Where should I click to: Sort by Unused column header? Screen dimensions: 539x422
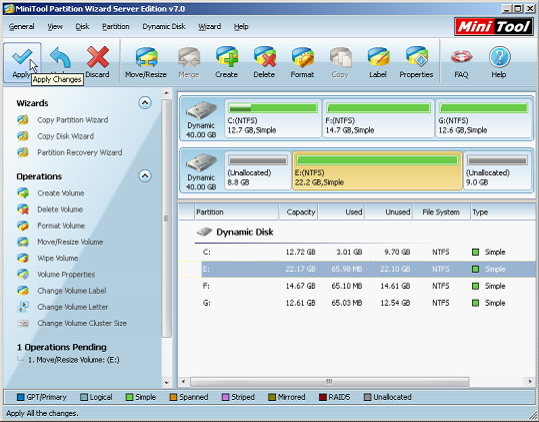pyautogui.click(x=389, y=212)
